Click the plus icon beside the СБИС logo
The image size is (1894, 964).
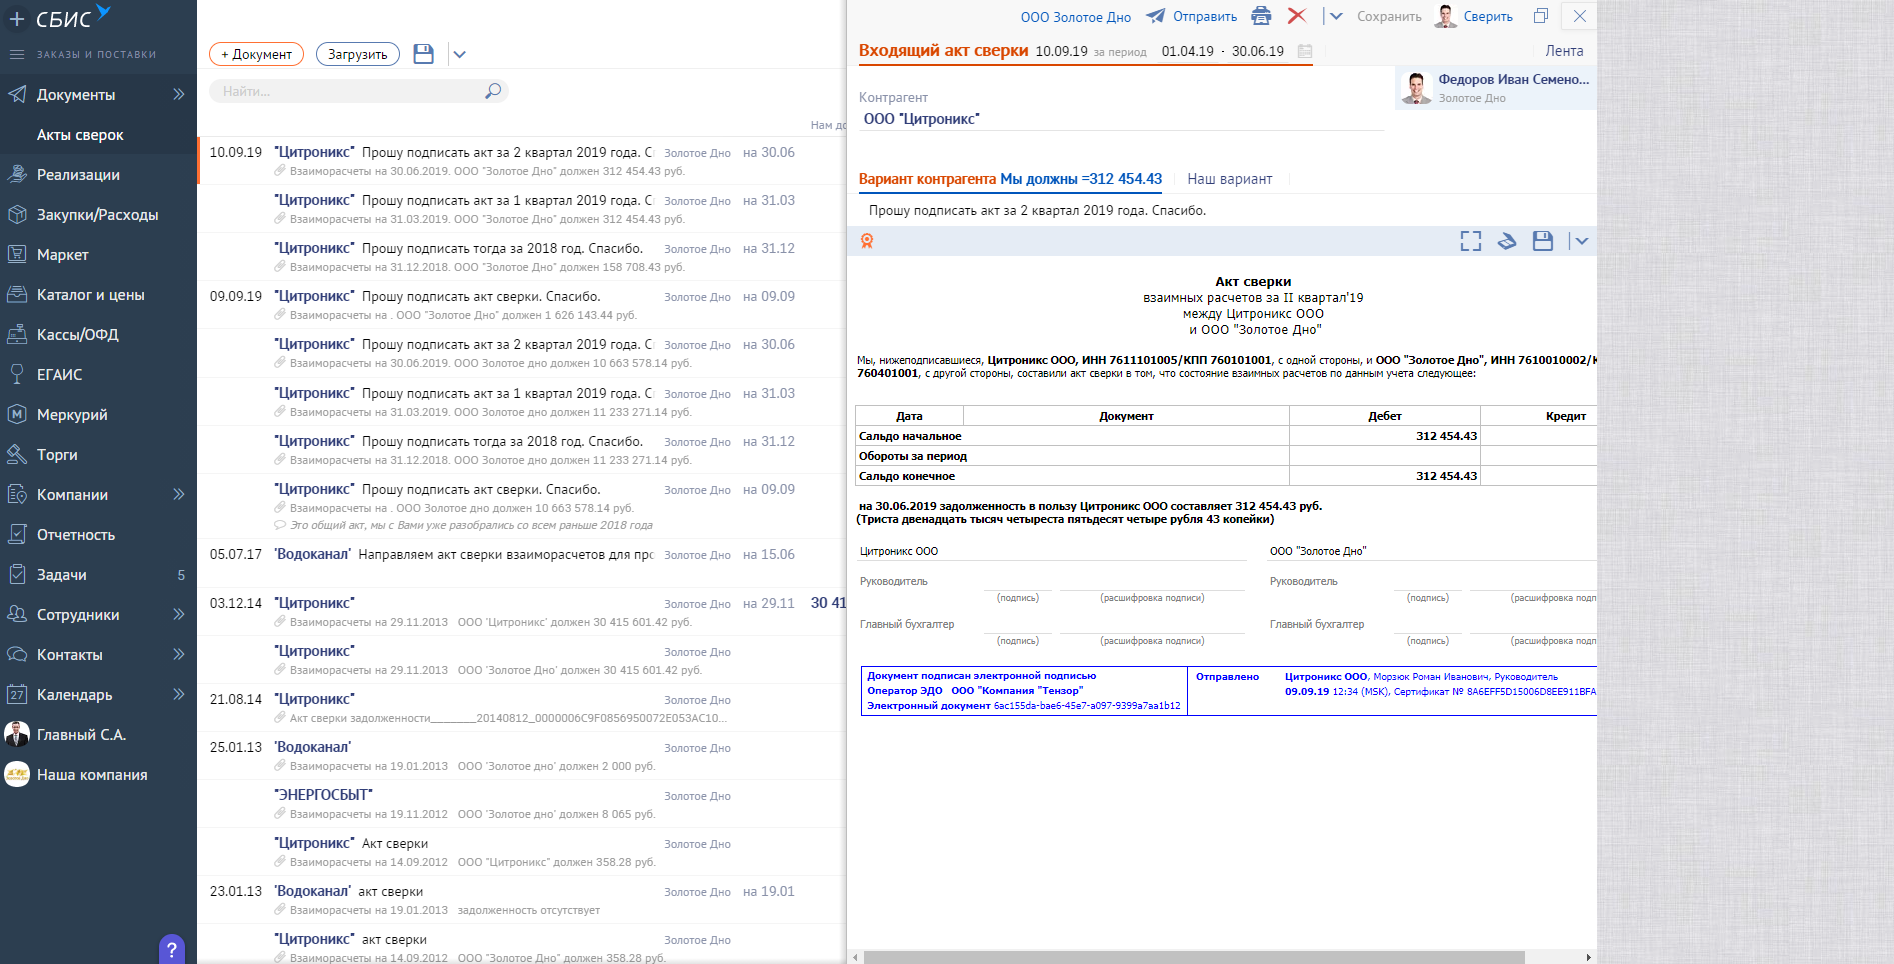17,19
